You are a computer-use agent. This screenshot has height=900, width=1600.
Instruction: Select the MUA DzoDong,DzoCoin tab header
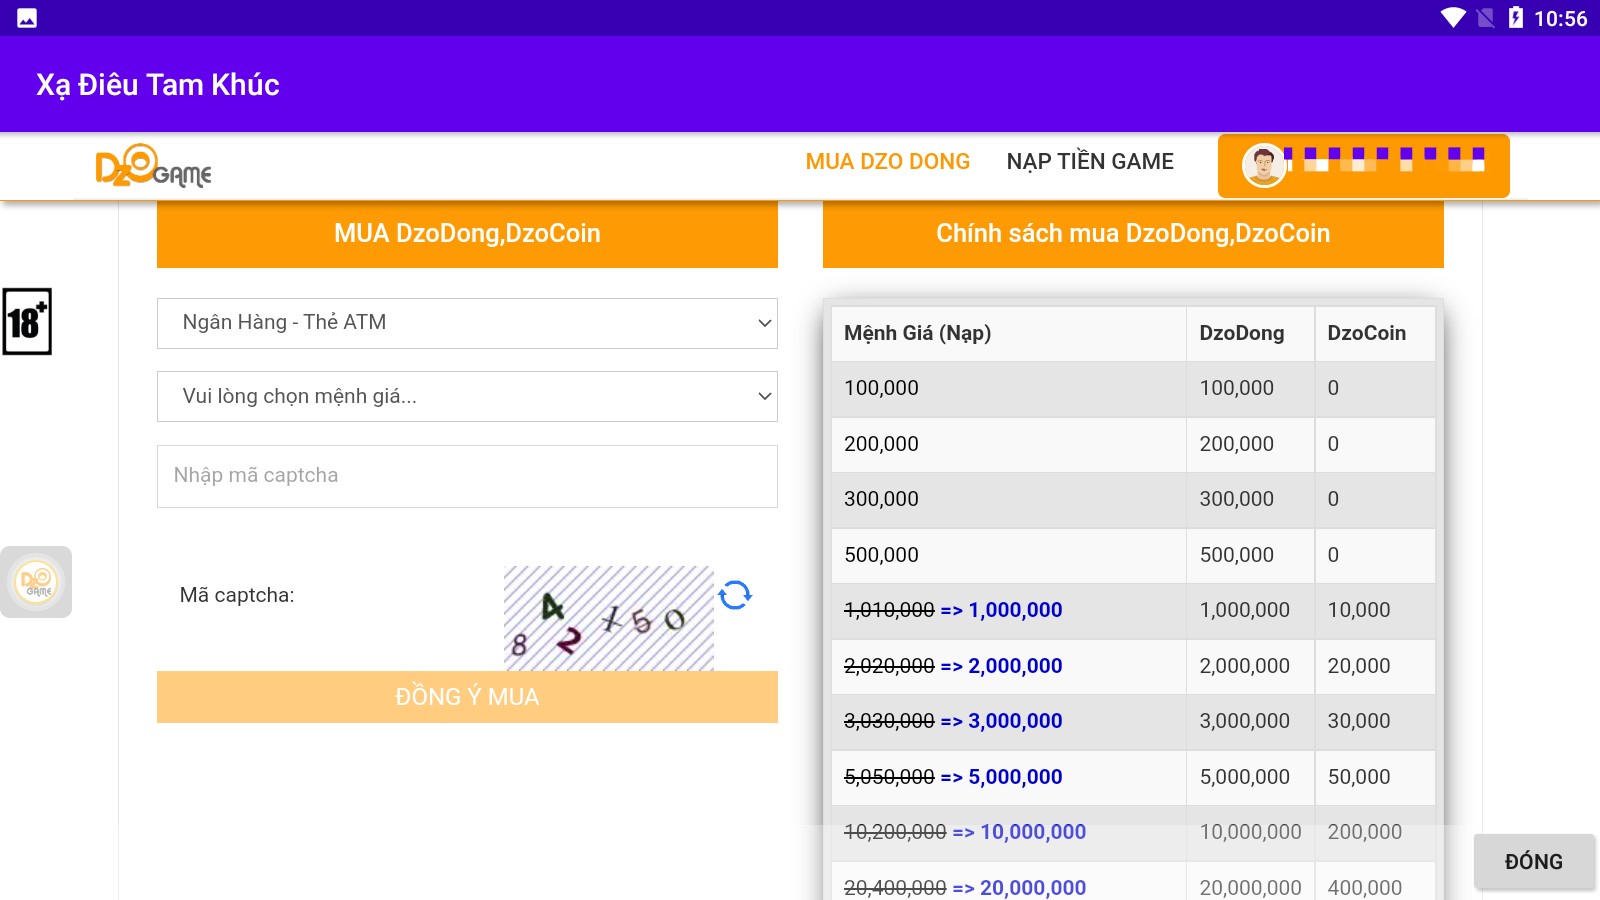(467, 234)
